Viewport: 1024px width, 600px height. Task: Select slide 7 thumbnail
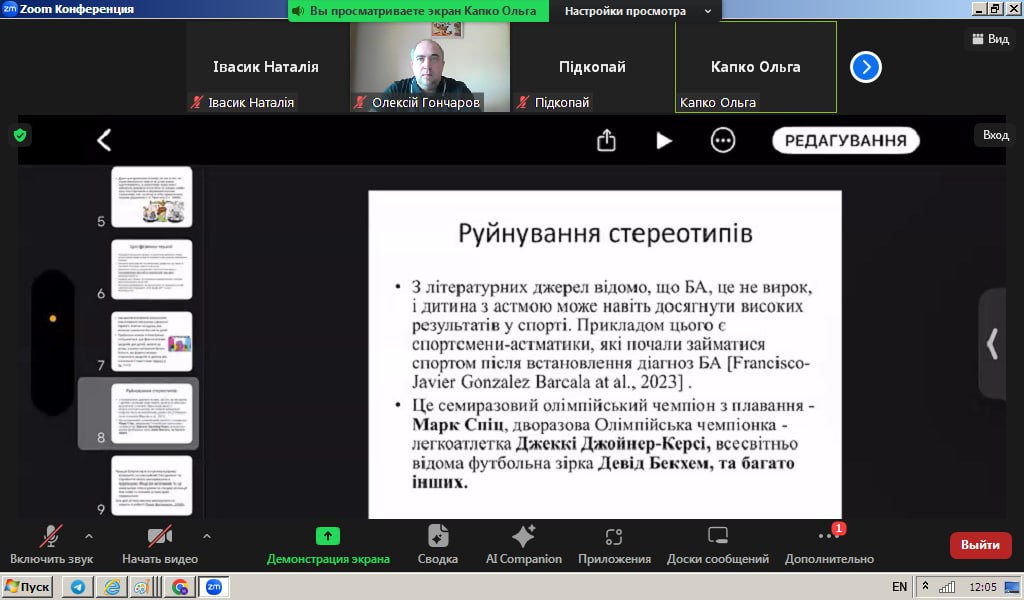point(152,341)
